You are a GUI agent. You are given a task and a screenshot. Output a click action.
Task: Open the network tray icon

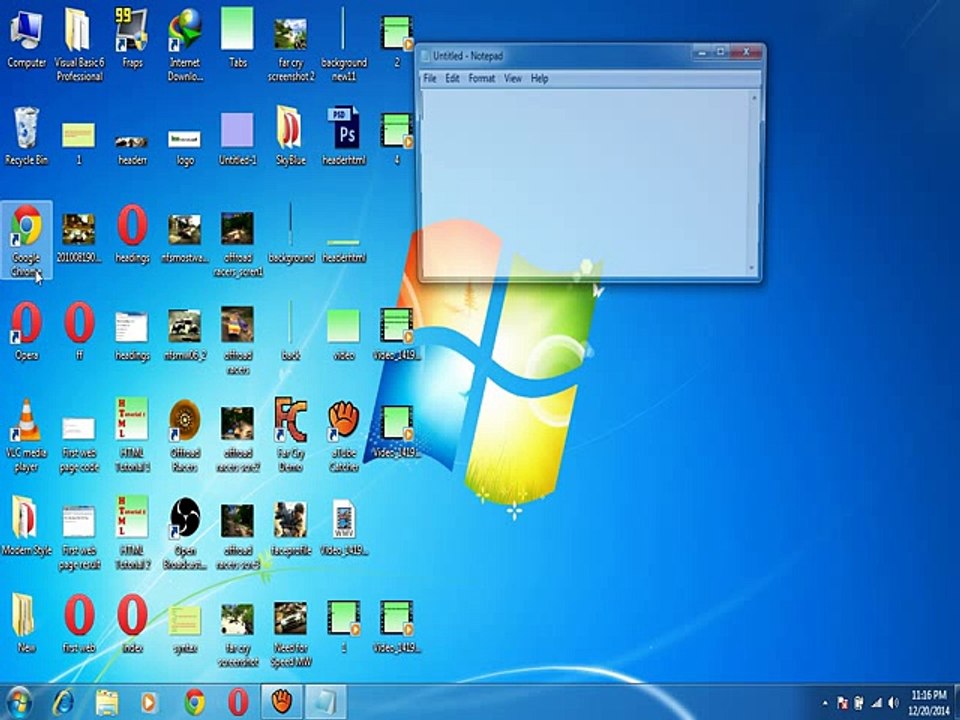pyautogui.click(x=876, y=703)
